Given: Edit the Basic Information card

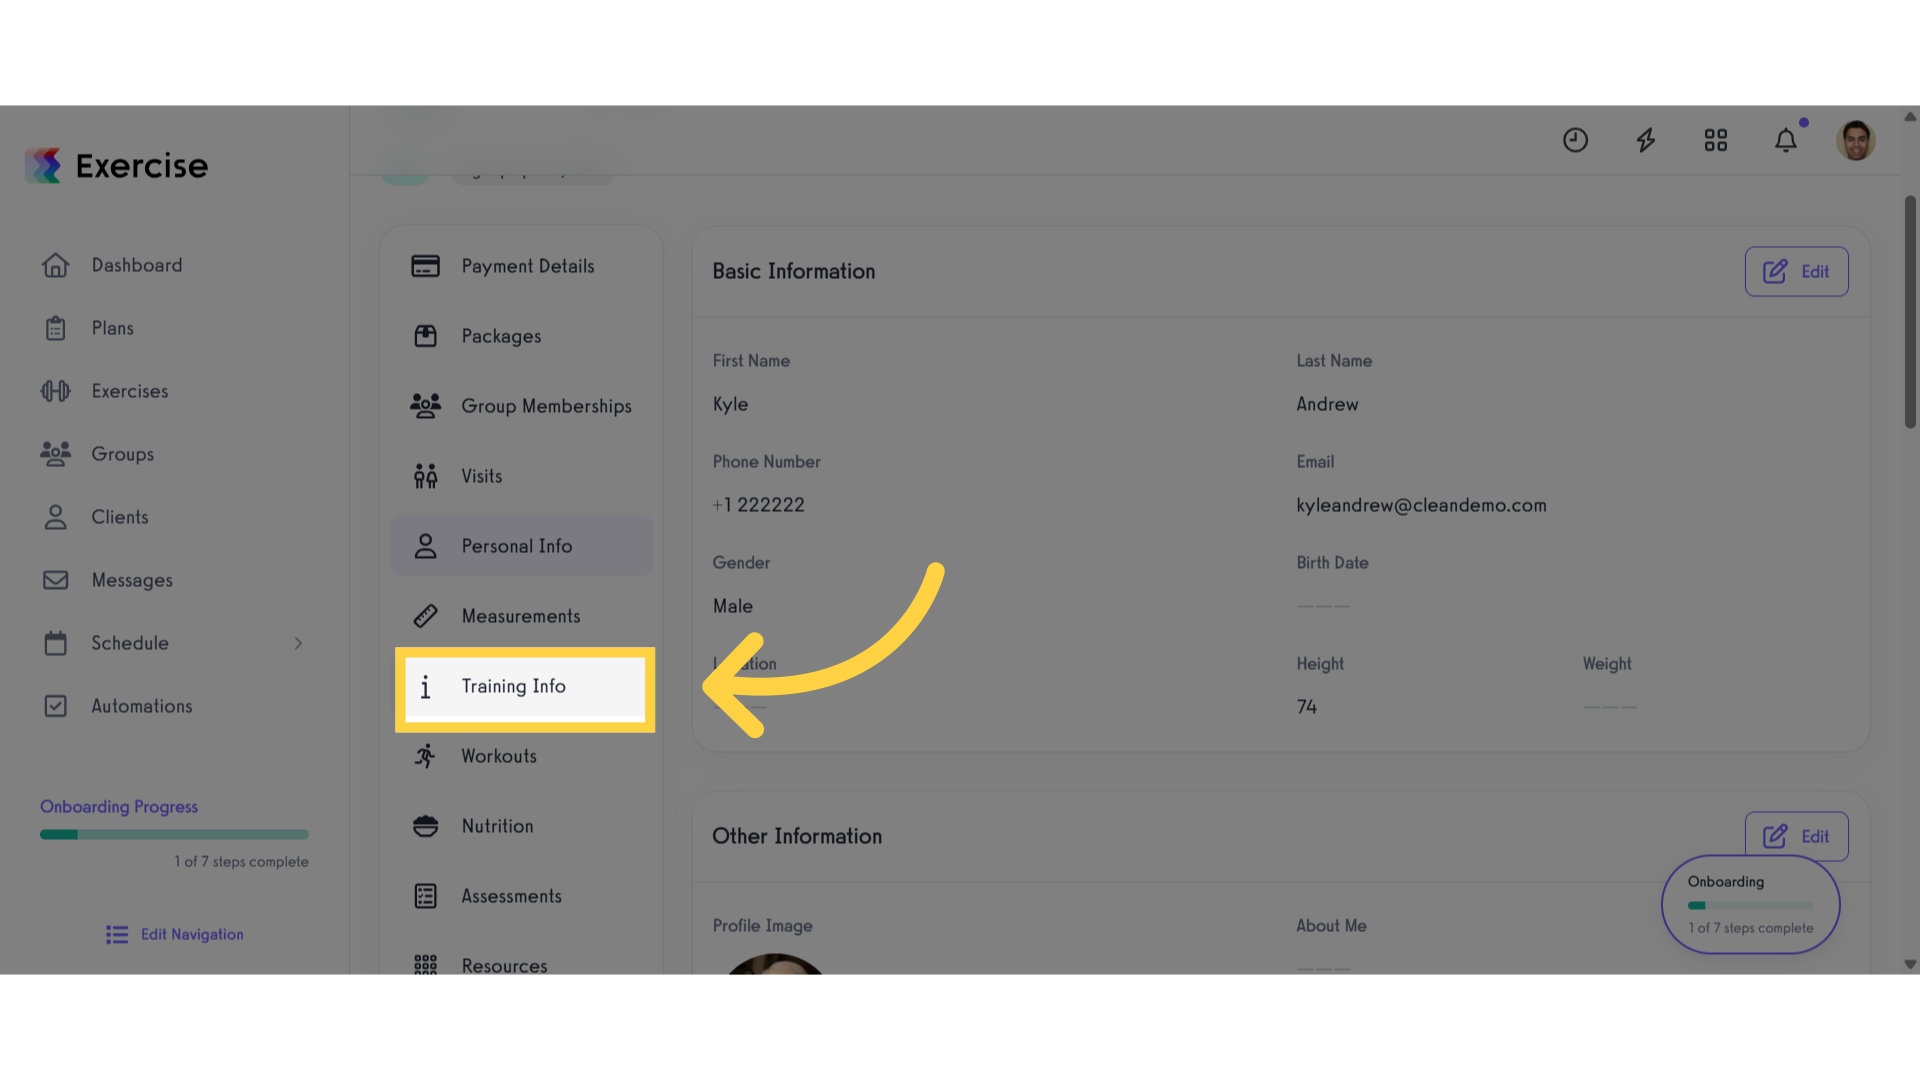Looking at the screenshot, I should click(1796, 271).
